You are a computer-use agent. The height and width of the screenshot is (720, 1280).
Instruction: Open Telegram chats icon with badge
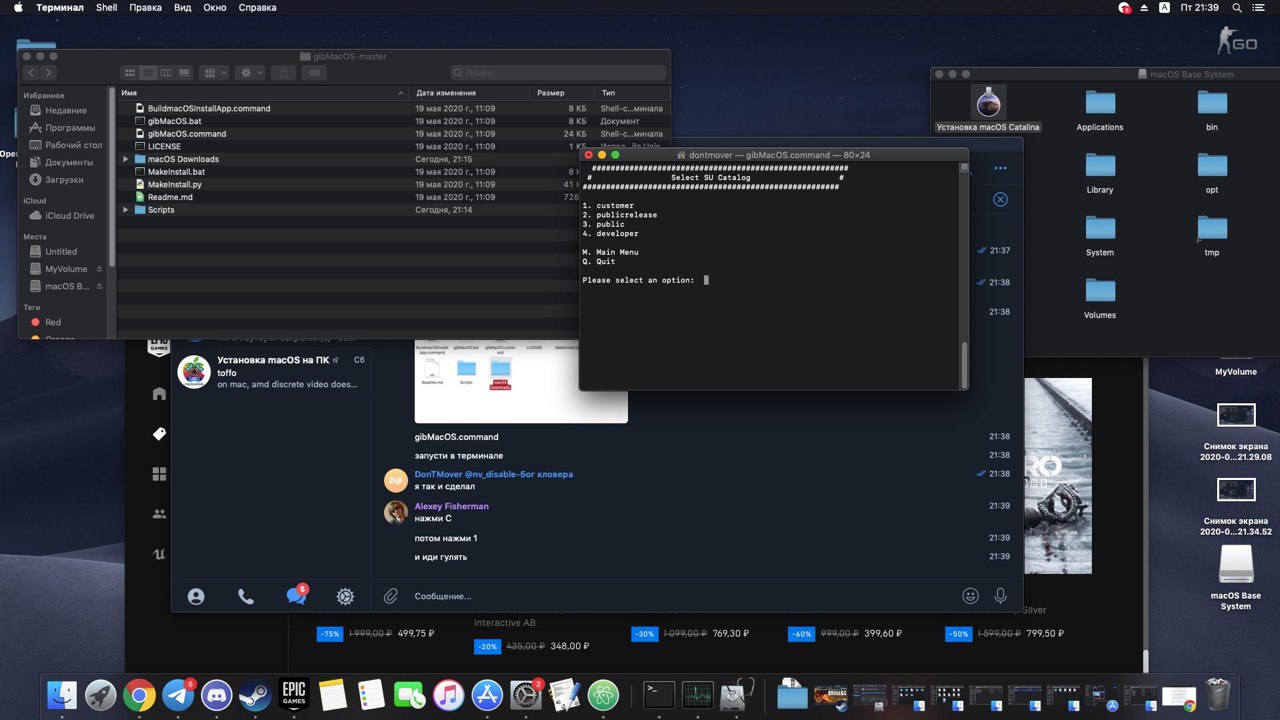296,595
